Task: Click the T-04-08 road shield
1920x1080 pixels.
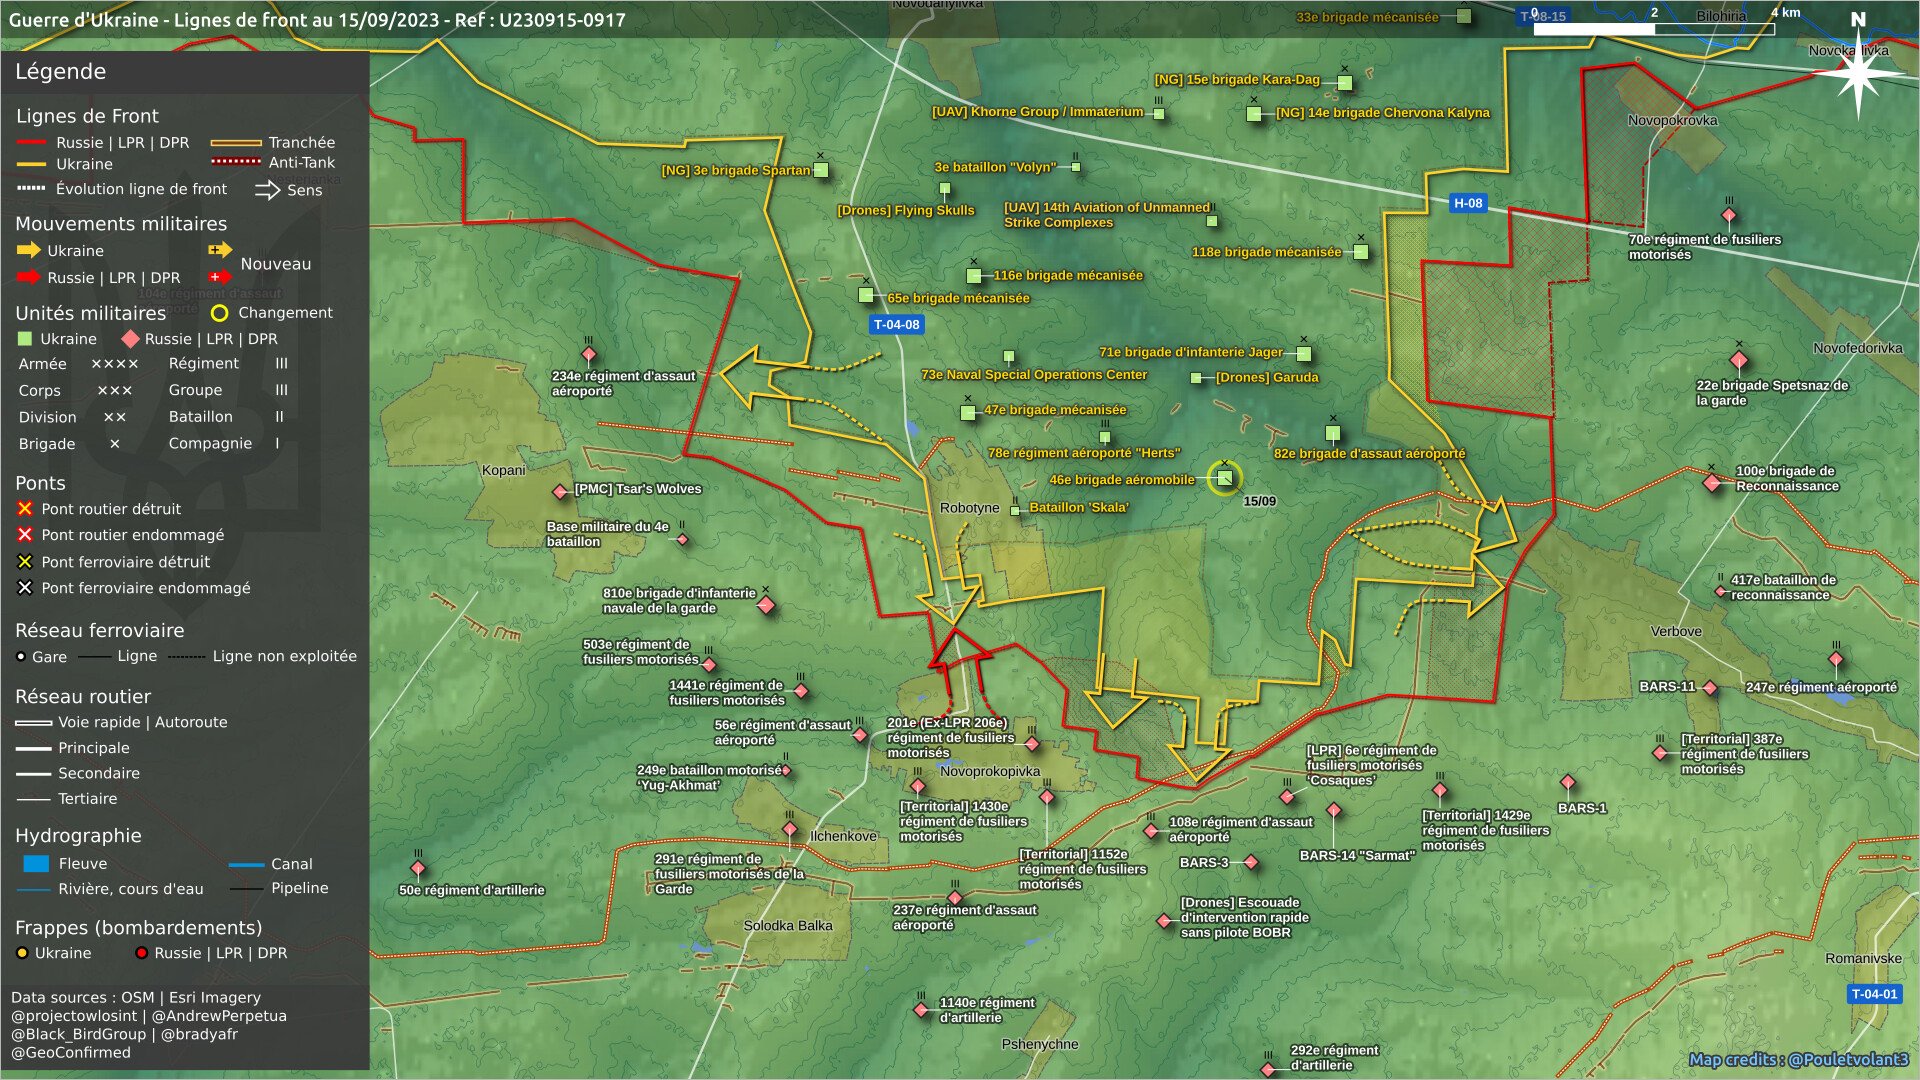Action: click(896, 325)
